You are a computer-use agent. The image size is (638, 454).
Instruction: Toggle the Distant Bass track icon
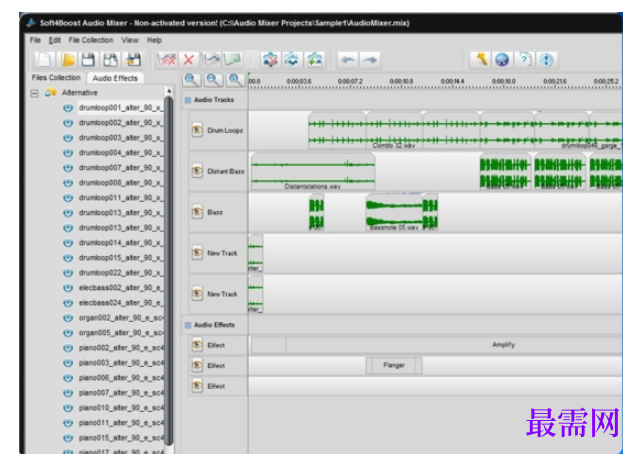197,171
